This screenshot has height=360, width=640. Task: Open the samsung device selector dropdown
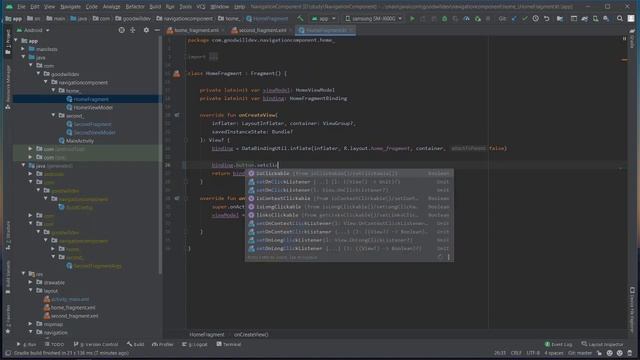click(373, 19)
